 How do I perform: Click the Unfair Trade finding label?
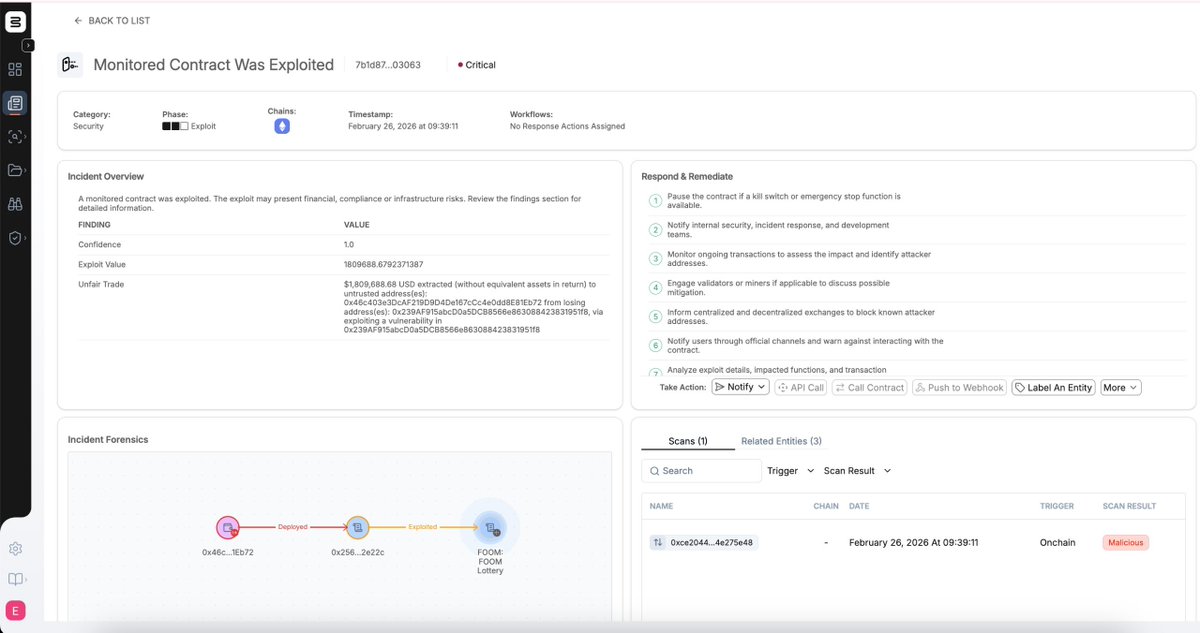(101, 284)
